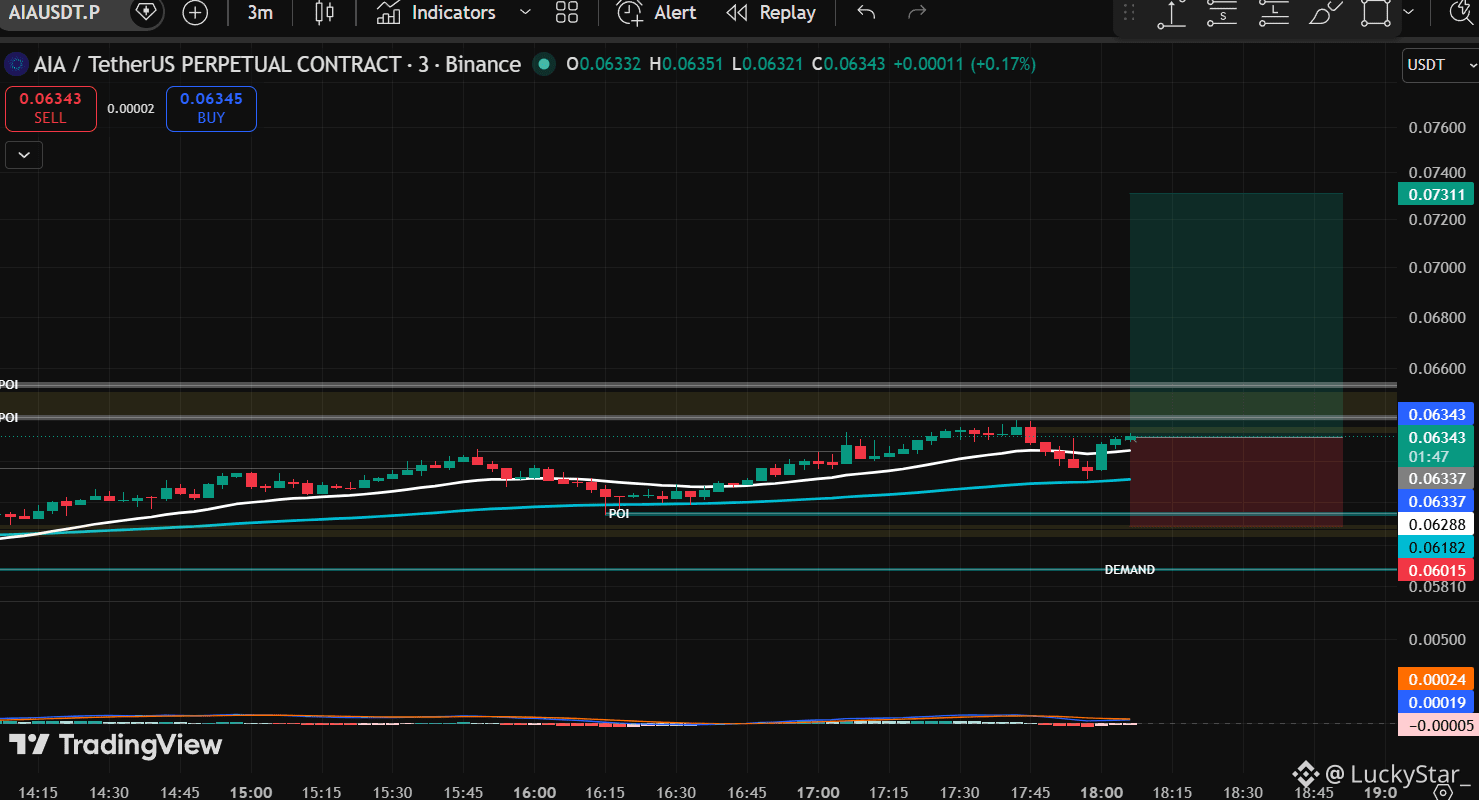Start Bar Replay mode

point(771,13)
